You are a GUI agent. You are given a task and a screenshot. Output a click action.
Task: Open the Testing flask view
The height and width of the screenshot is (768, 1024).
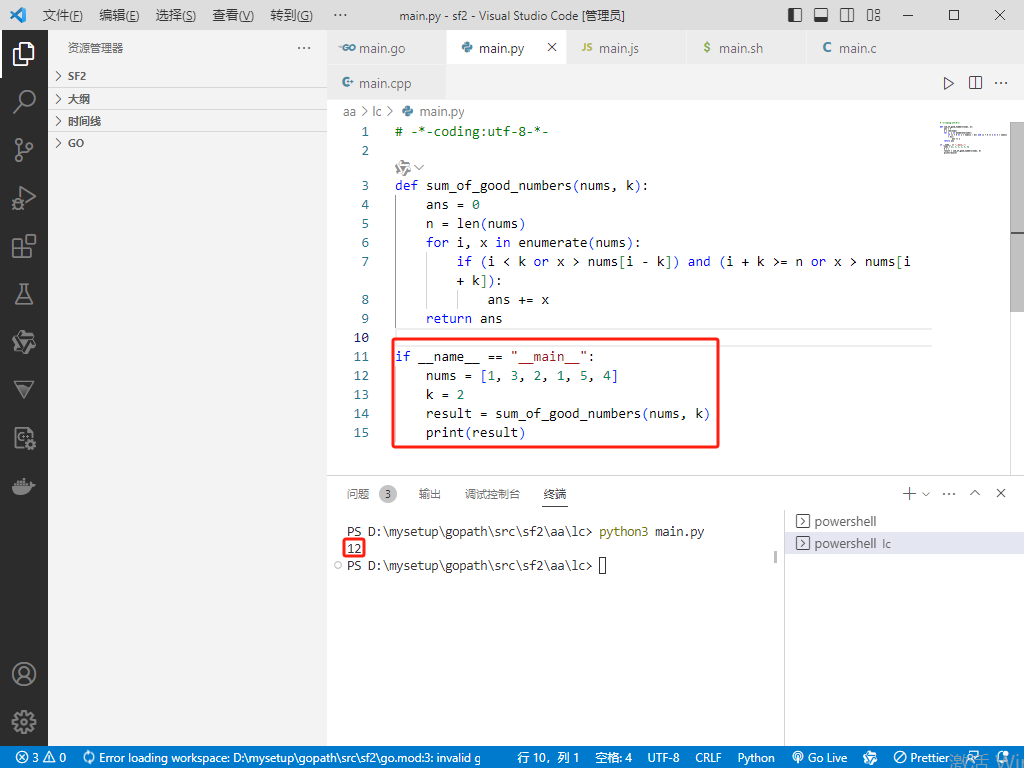coord(24,294)
